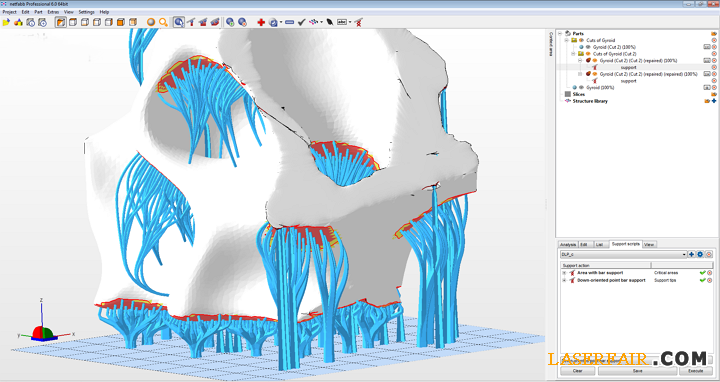Click the Execute button
The image size is (720, 382).
click(x=696, y=371)
